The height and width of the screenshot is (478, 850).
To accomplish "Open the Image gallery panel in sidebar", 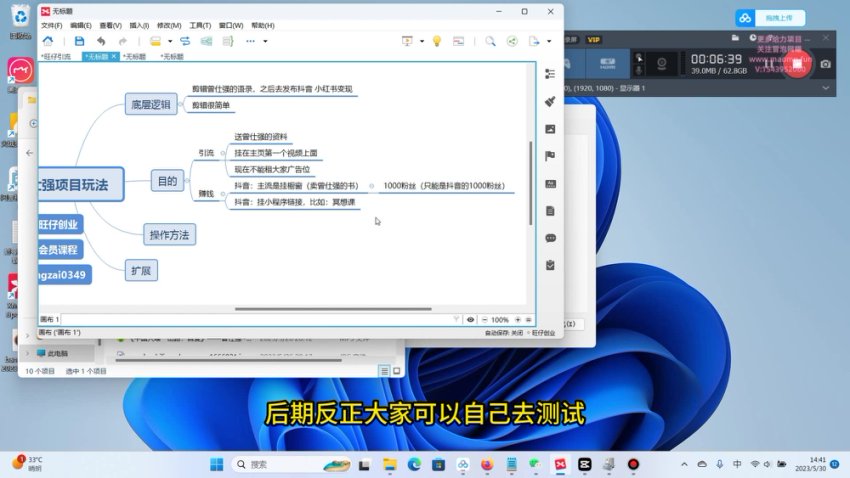I will click(x=550, y=129).
